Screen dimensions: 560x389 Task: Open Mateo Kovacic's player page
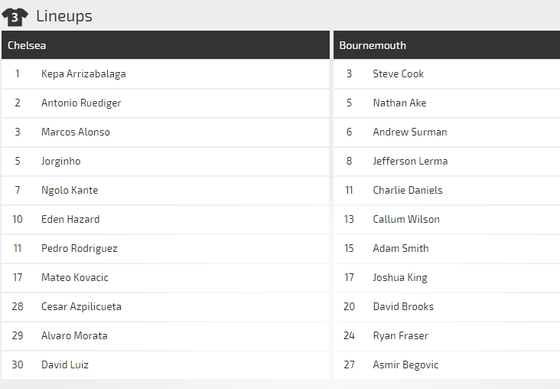point(75,277)
